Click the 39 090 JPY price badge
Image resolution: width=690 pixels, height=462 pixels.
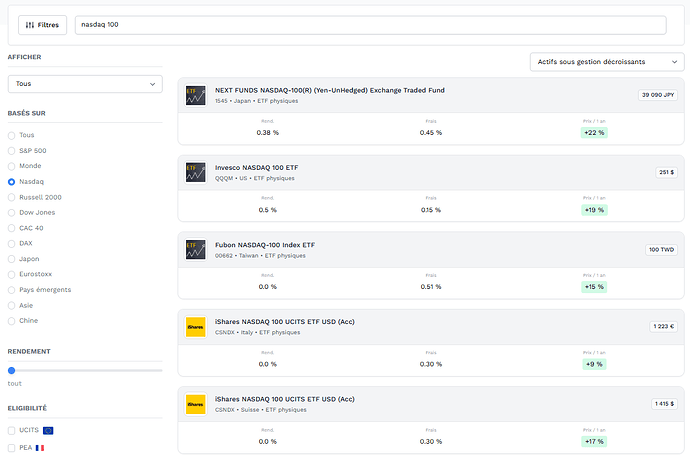pyautogui.click(x=658, y=95)
